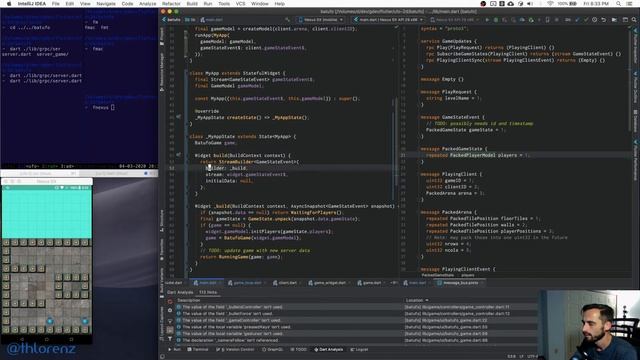The image size is (640, 360).
Task: Click the undo arrow icon in toolbar
Action: click(x=604, y=20)
